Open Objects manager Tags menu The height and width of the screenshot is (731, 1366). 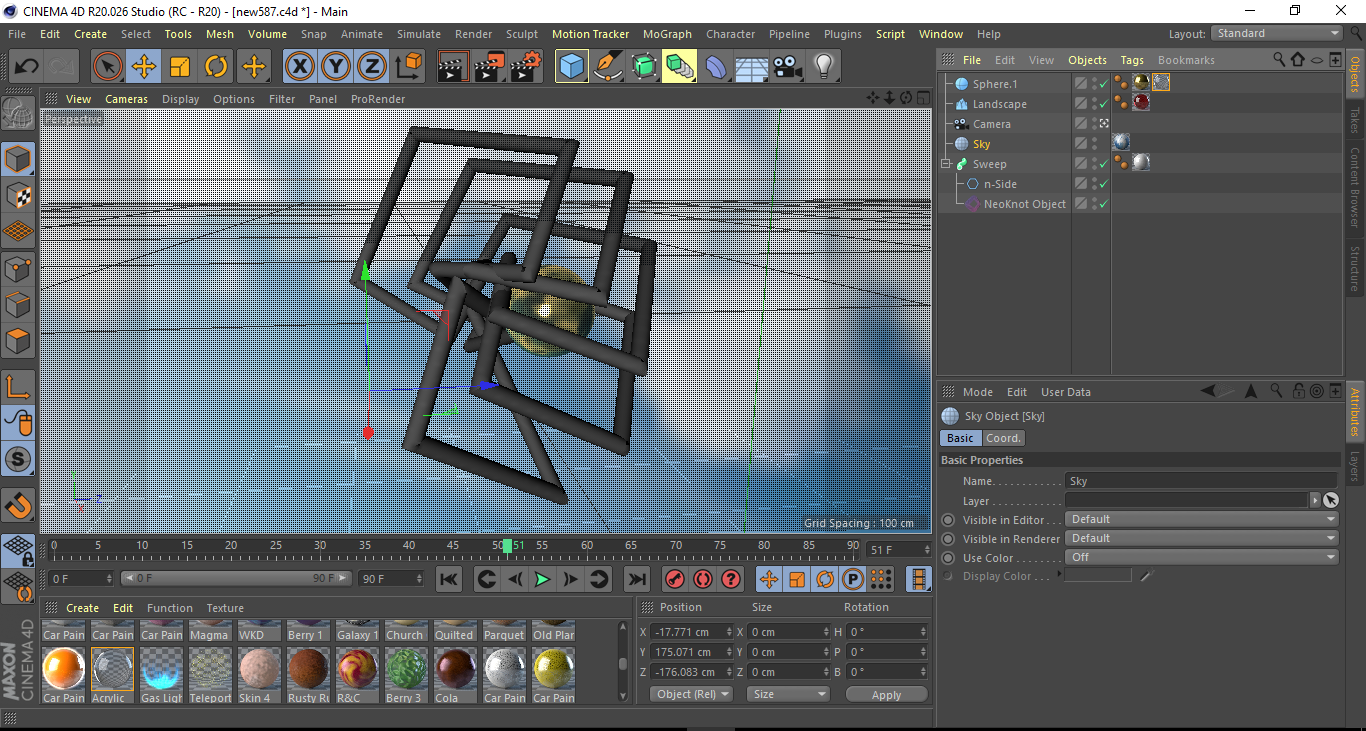1132,60
